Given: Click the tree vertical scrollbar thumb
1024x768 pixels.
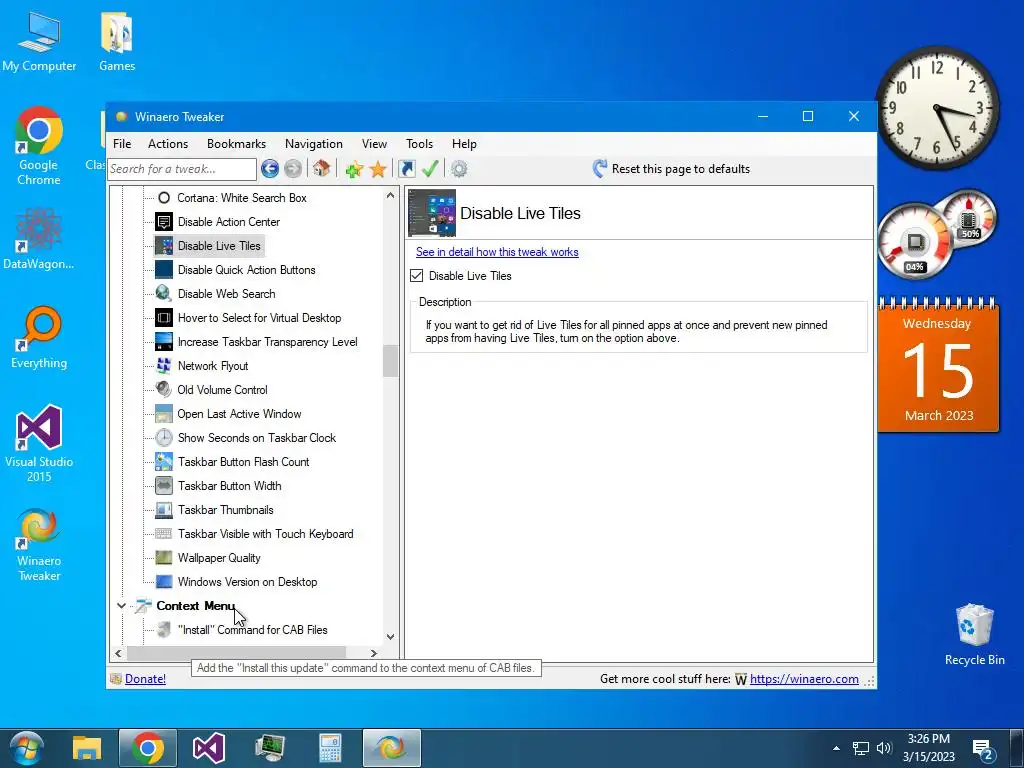Looking at the screenshot, I should [390, 360].
